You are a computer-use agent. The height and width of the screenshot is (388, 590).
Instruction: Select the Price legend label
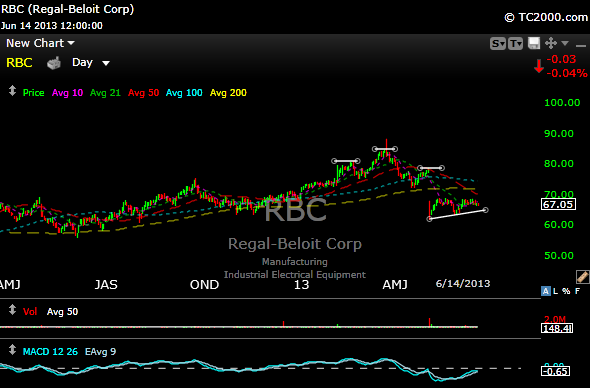point(33,93)
